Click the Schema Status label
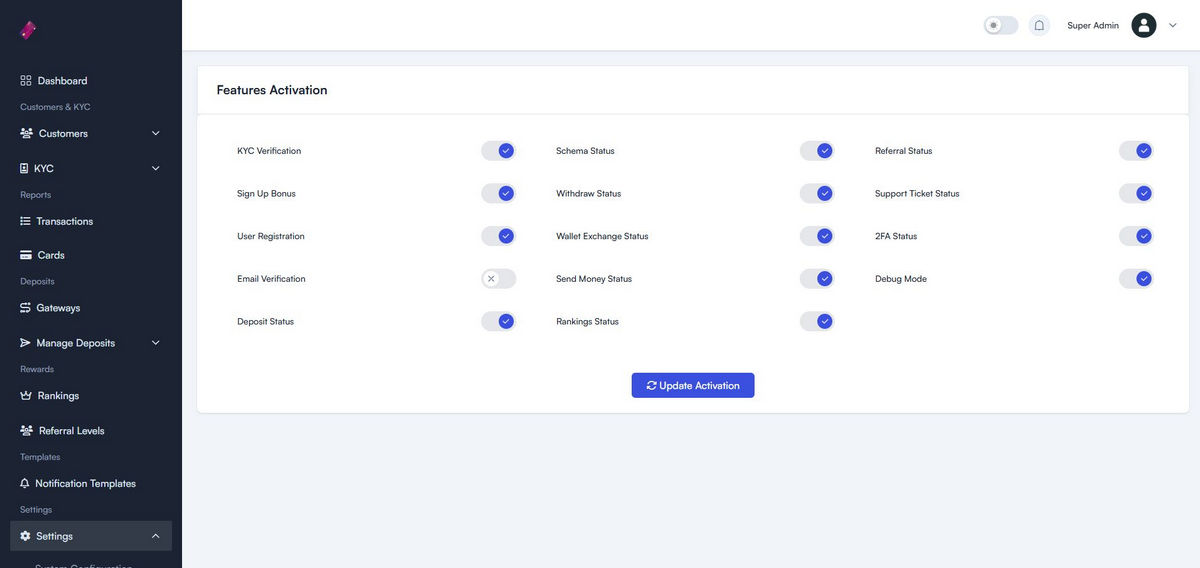Viewport: 1200px width, 568px height. tap(585, 151)
